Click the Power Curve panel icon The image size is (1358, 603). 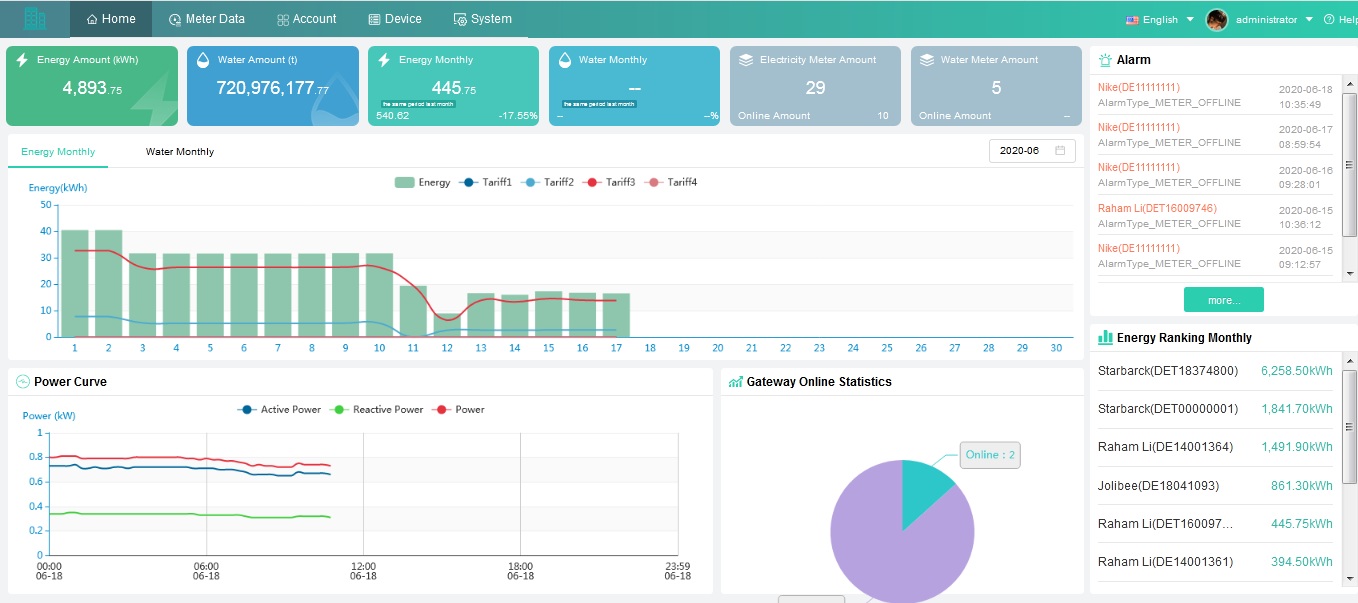point(25,381)
